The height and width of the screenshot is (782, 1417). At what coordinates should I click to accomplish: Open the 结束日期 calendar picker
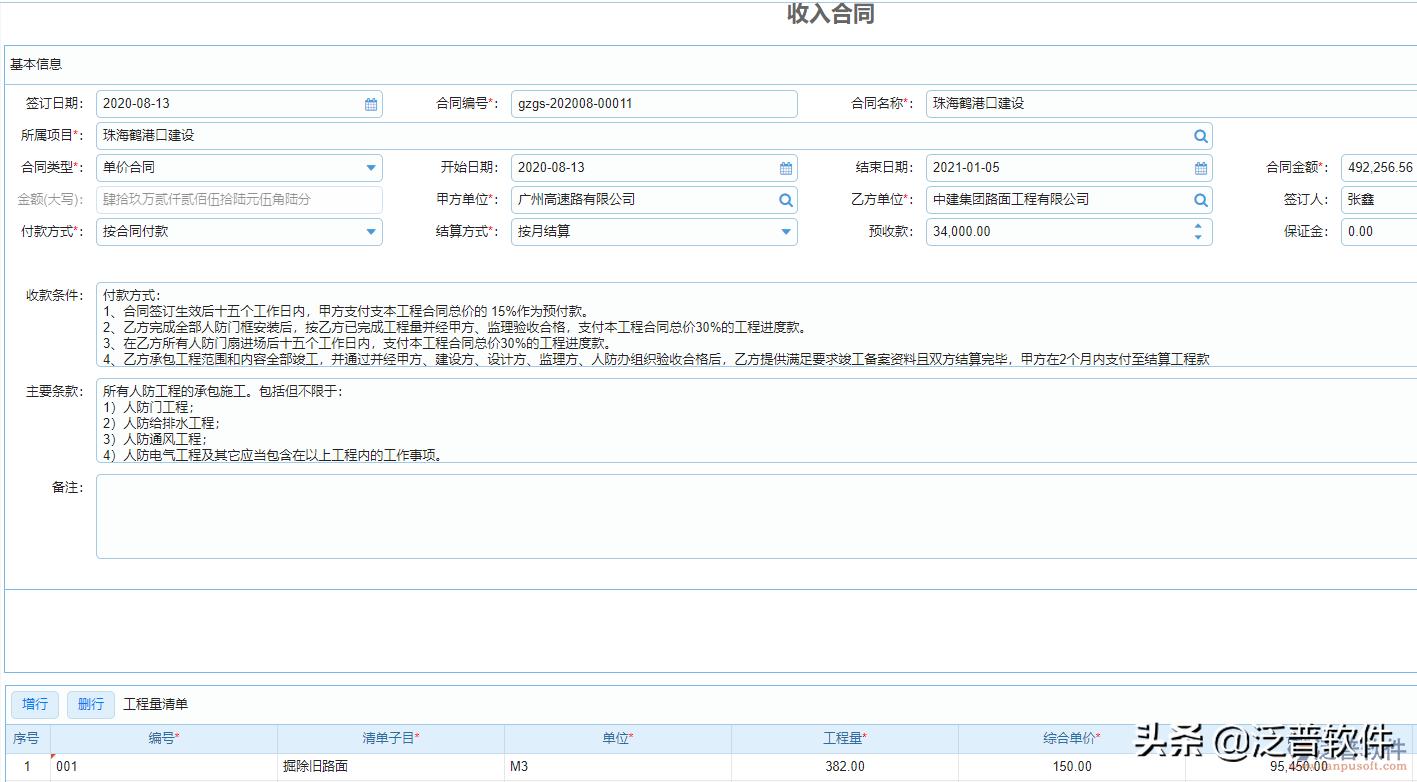pos(1199,167)
